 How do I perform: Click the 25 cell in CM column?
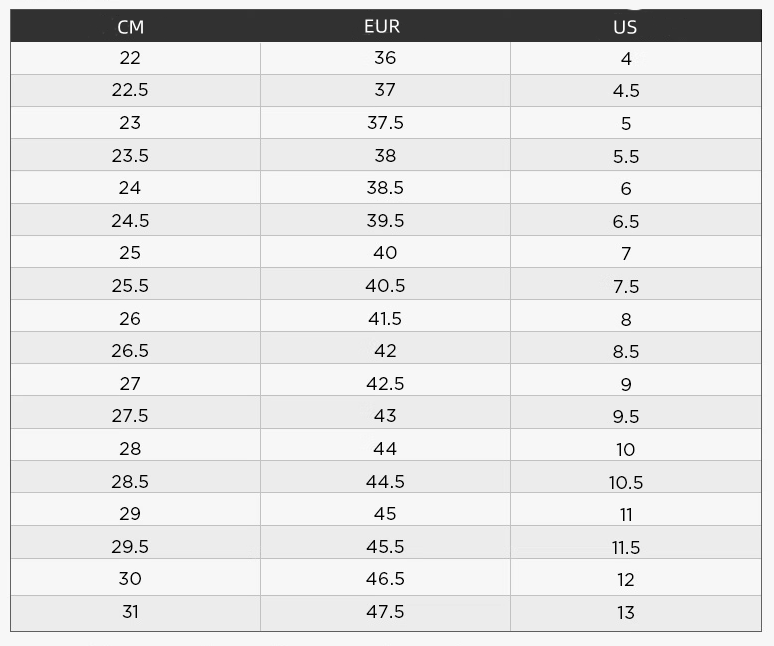point(130,253)
